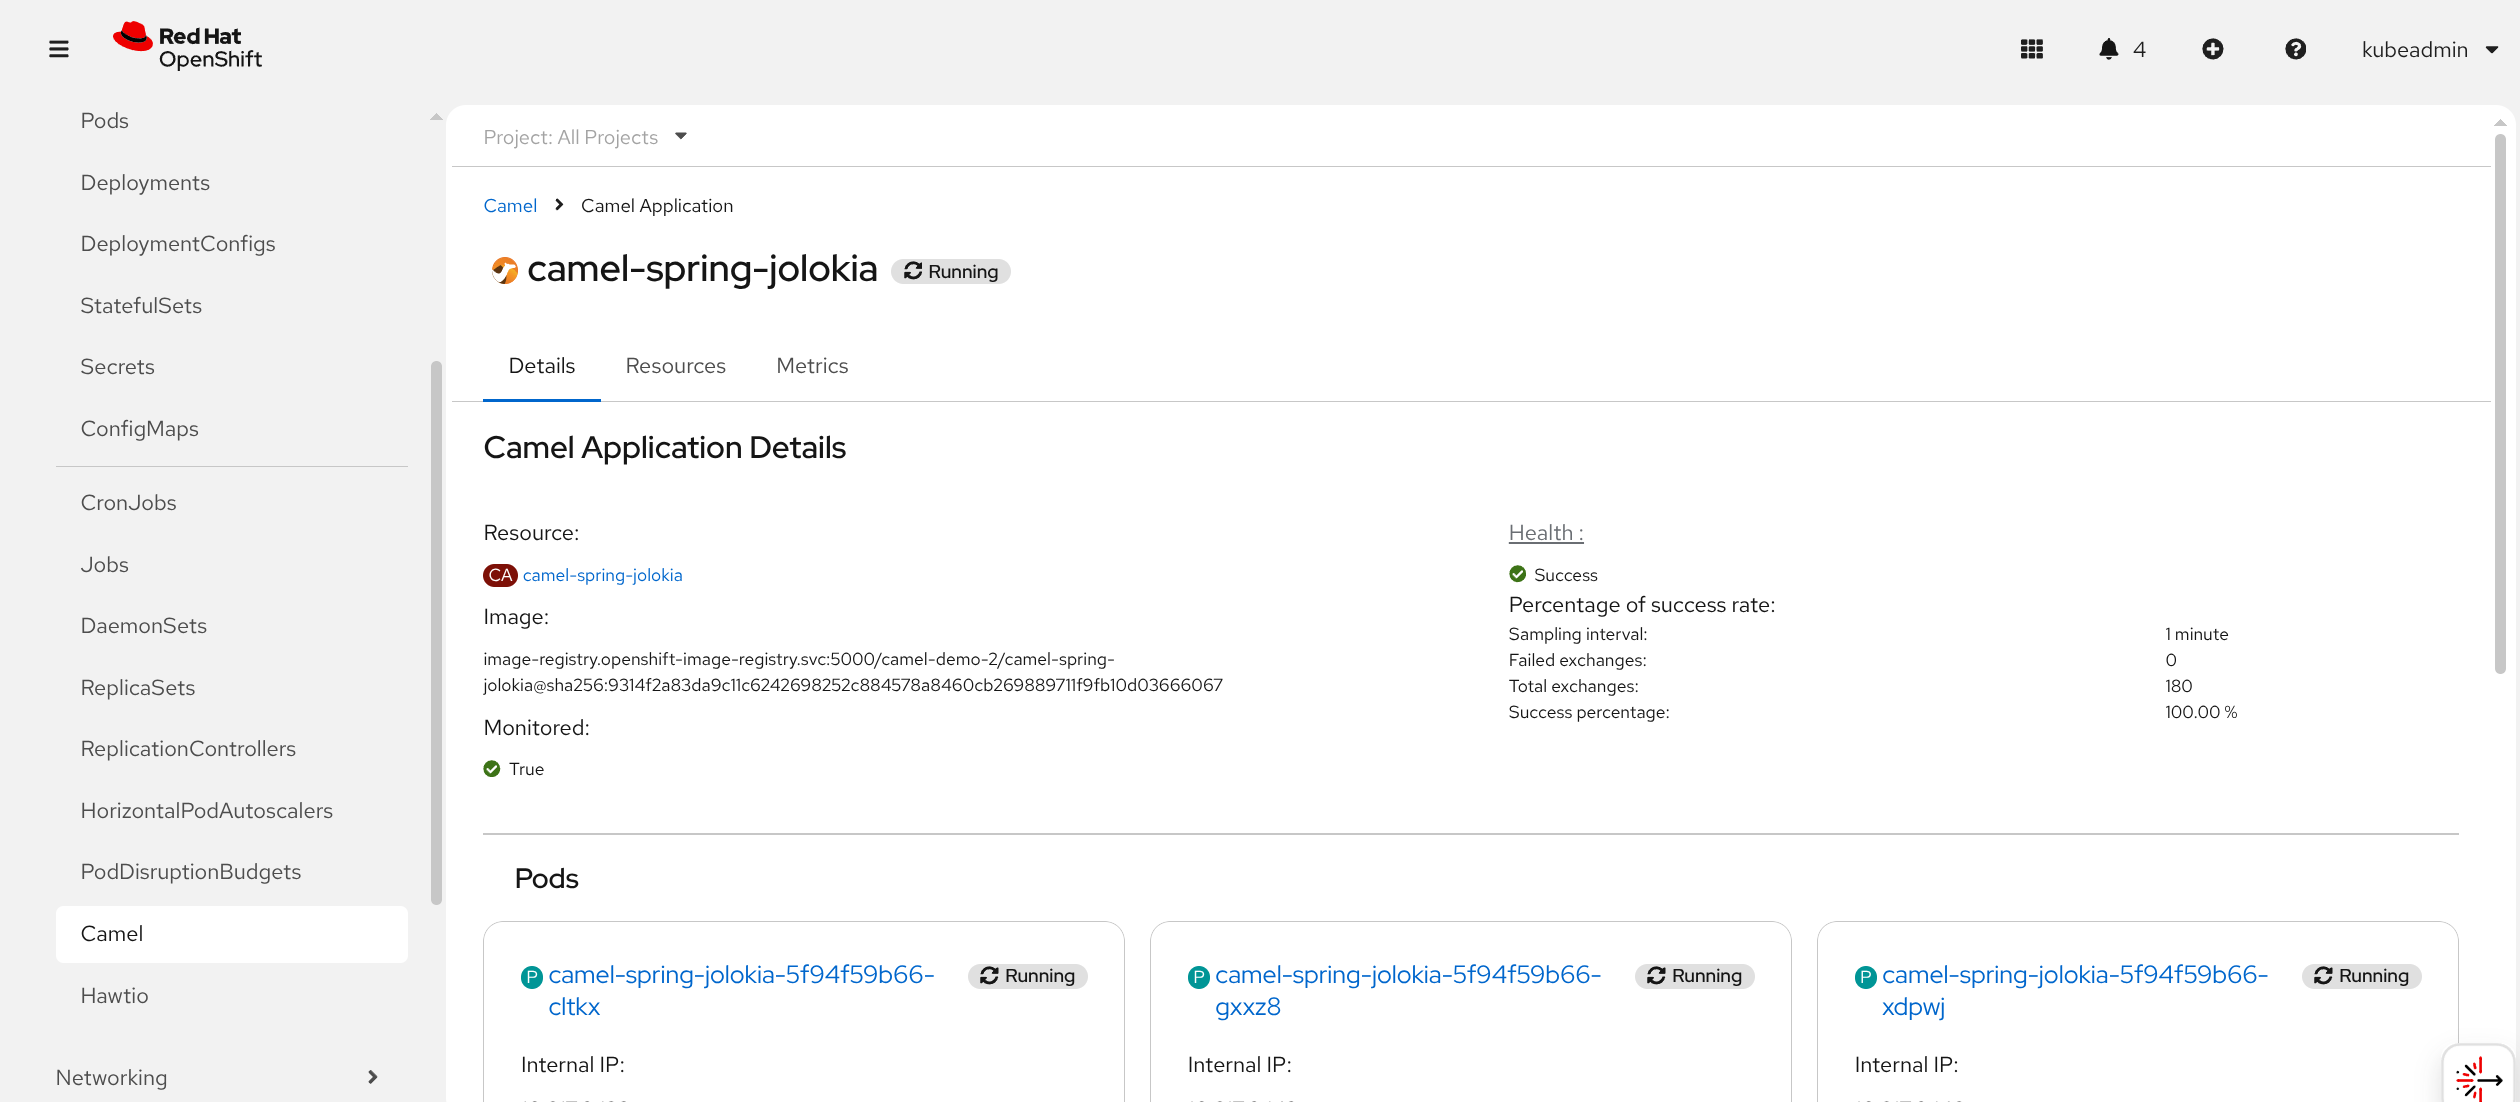The width and height of the screenshot is (2520, 1102).
Task: Switch to the Resources tab
Action: [x=675, y=366]
